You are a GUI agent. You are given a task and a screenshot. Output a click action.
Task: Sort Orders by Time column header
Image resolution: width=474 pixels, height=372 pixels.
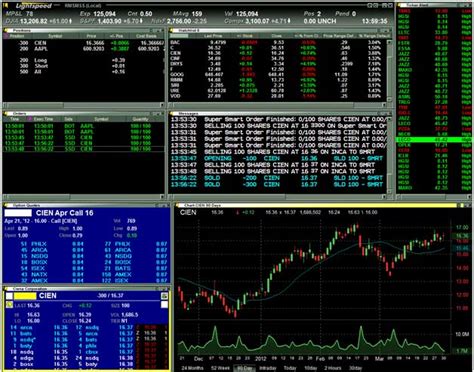click(15, 119)
